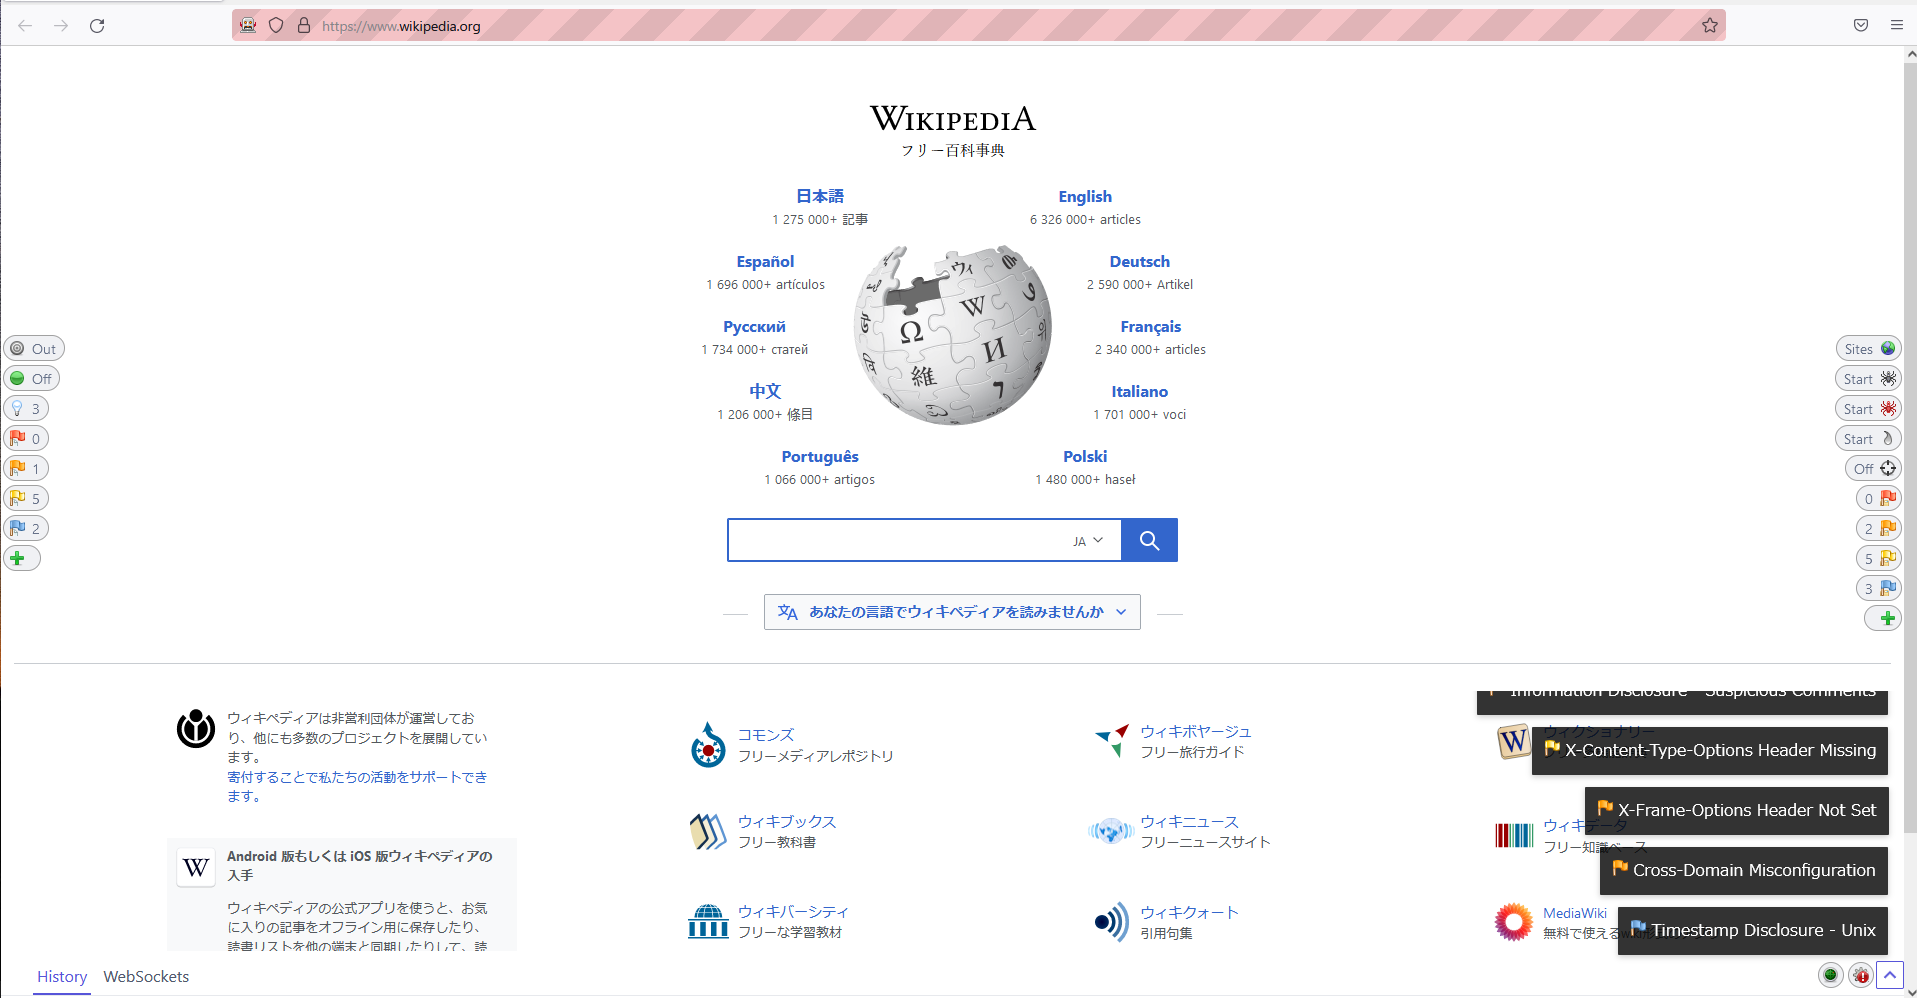The image size is (1917, 998).
Task: Open site alerts blue flag showing 3
Action: click(1879, 589)
